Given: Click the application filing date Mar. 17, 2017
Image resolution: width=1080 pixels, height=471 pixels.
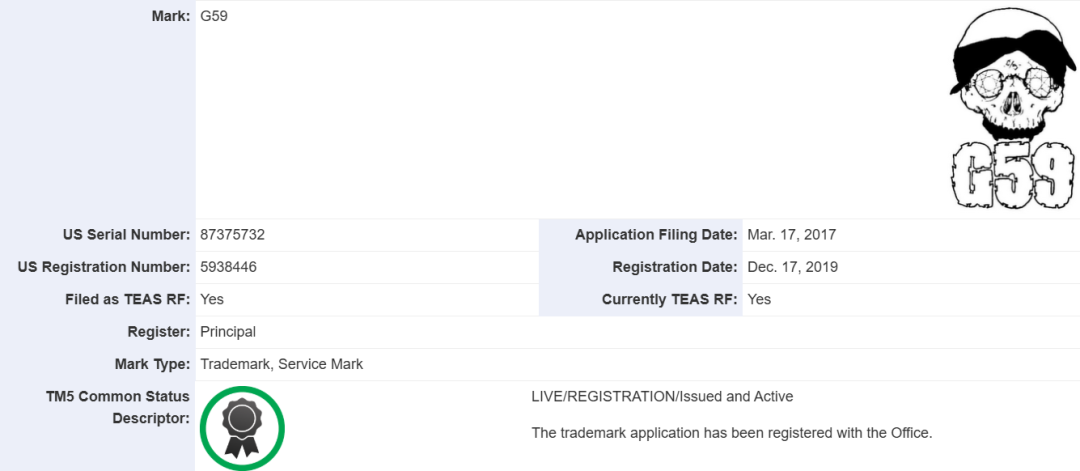Looking at the screenshot, I should point(791,235).
